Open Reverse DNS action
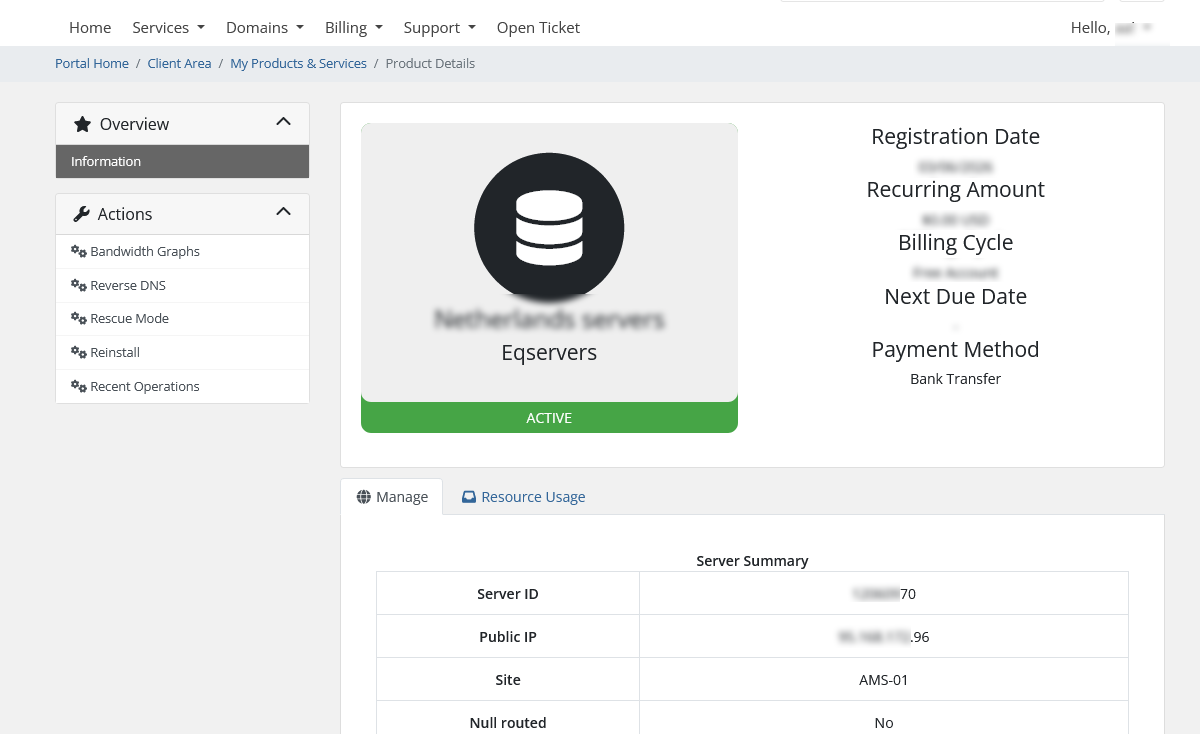The height and width of the screenshot is (734, 1200). tap(182, 285)
